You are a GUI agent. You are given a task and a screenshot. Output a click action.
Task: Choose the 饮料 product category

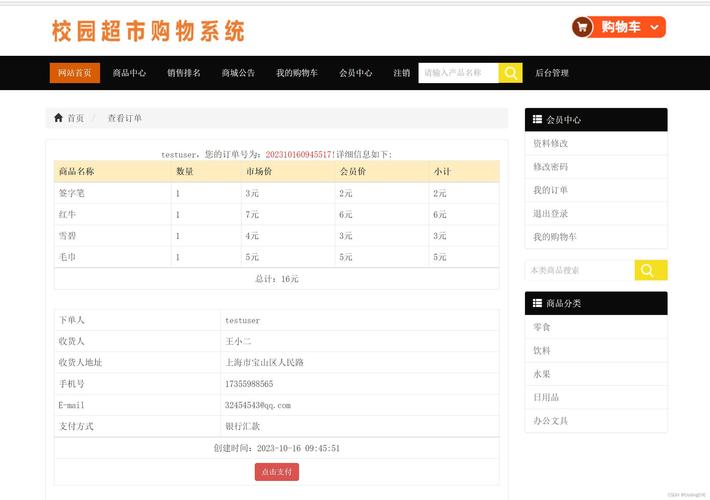(x=542, y=351)
